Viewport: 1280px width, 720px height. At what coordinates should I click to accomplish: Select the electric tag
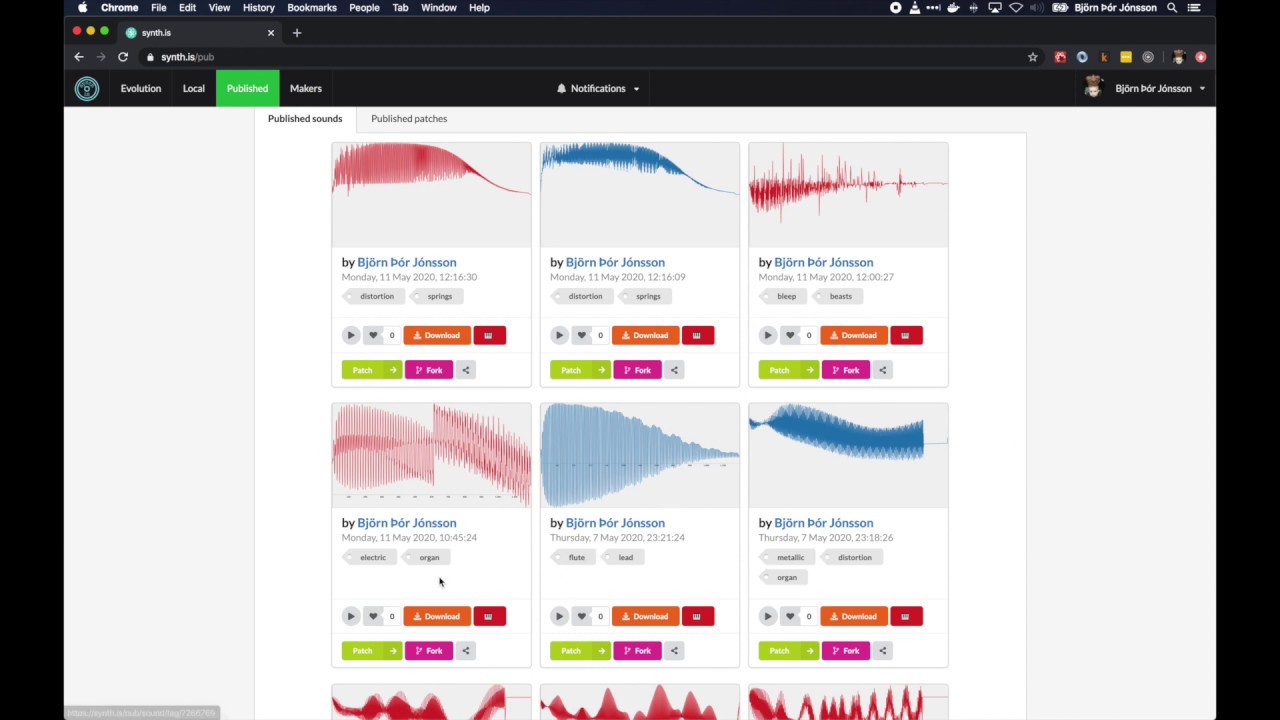[371, 557]
